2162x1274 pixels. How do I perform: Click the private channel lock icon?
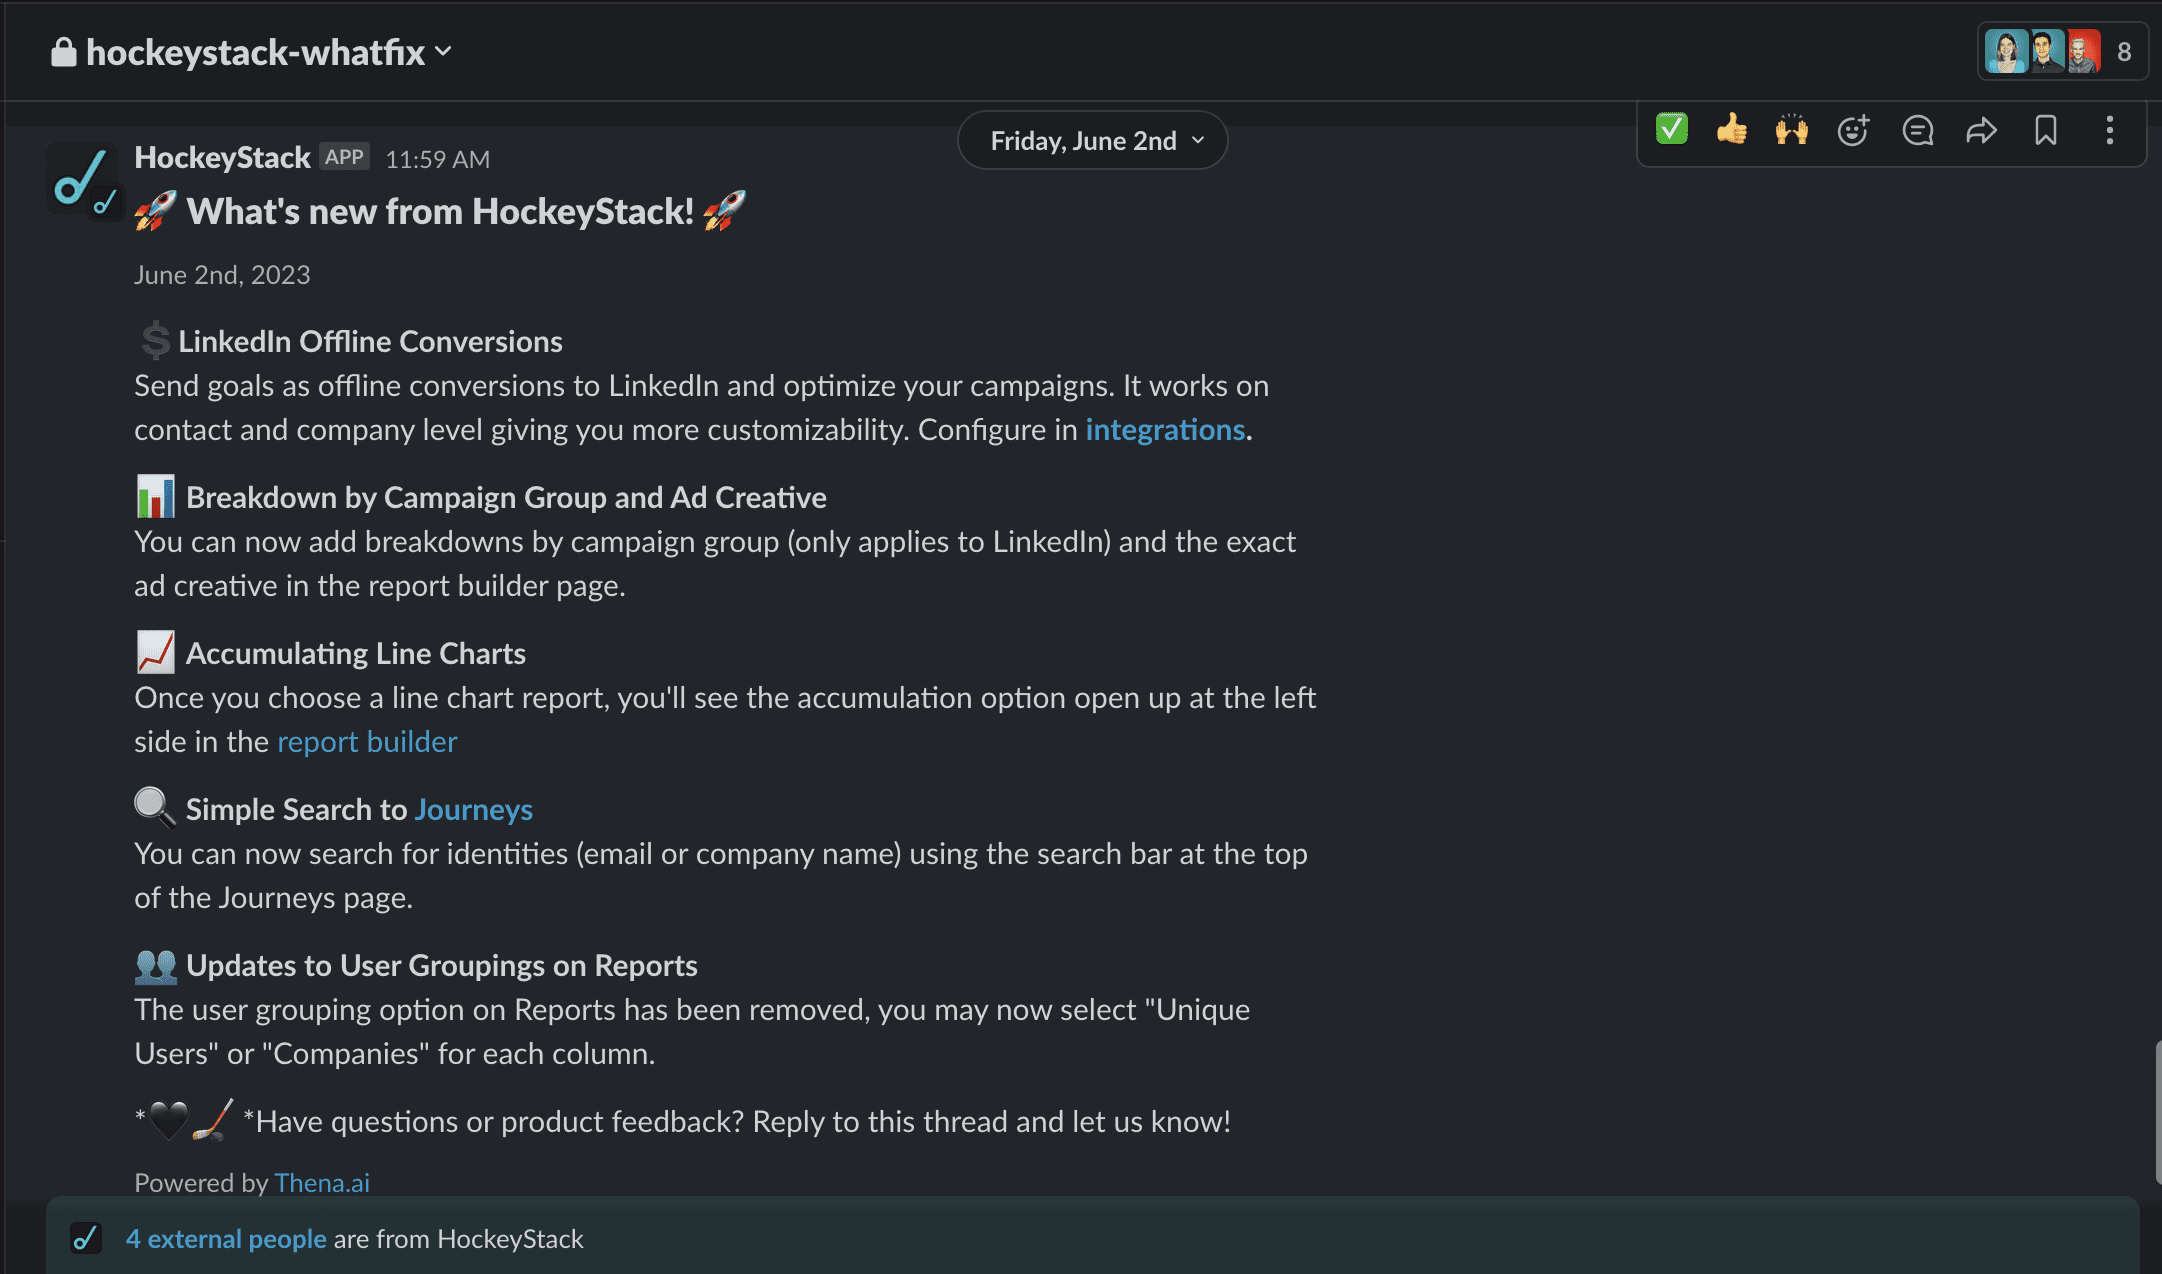coord(63,52)
